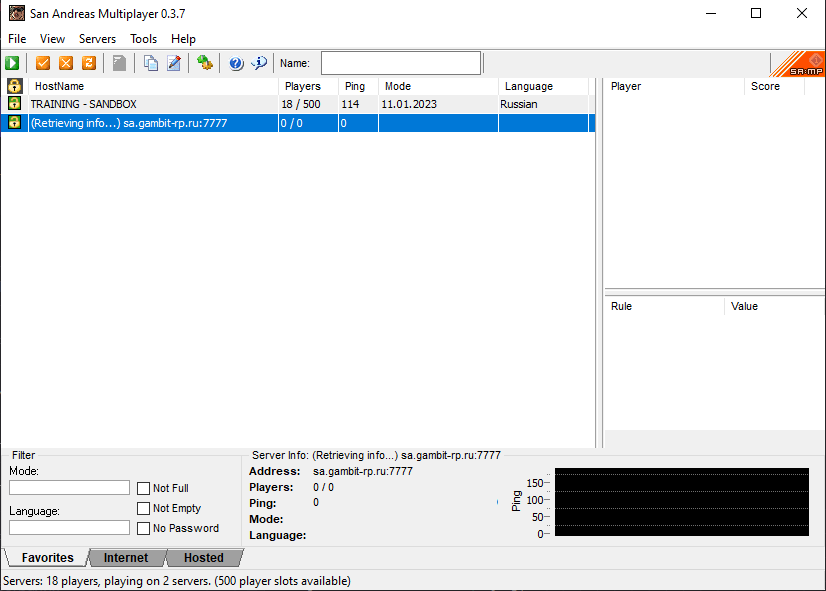Open the Settings tools icon
This screenshot has width=826, height=591.
[x=205, y=63]
